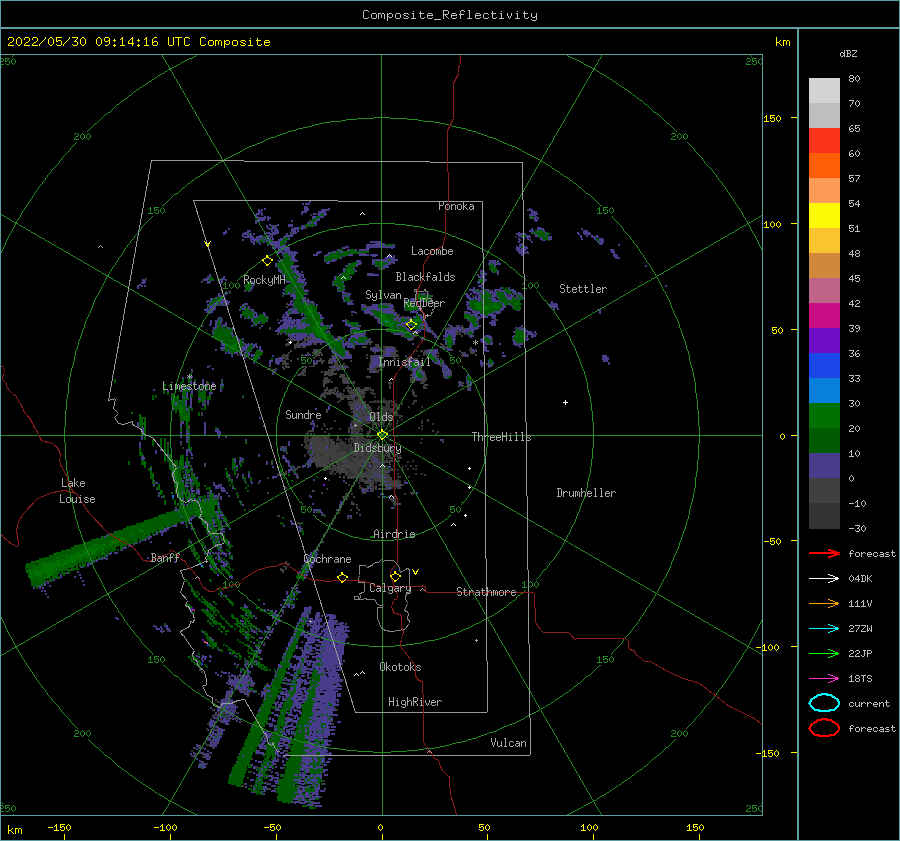Click the purple 39-36 dBZ color swatch
The height and width of the screenshot is (841, 900).
coord(824,340)
